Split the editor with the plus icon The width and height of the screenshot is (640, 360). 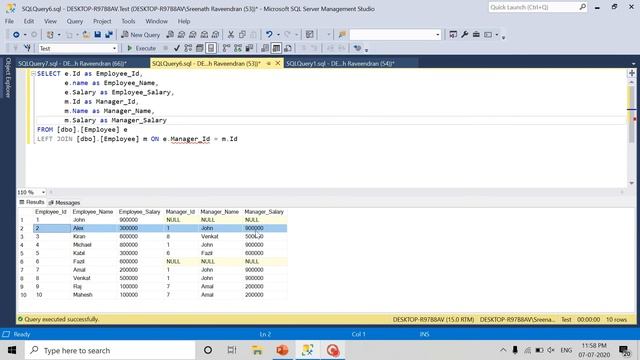[x=632, y=73]
